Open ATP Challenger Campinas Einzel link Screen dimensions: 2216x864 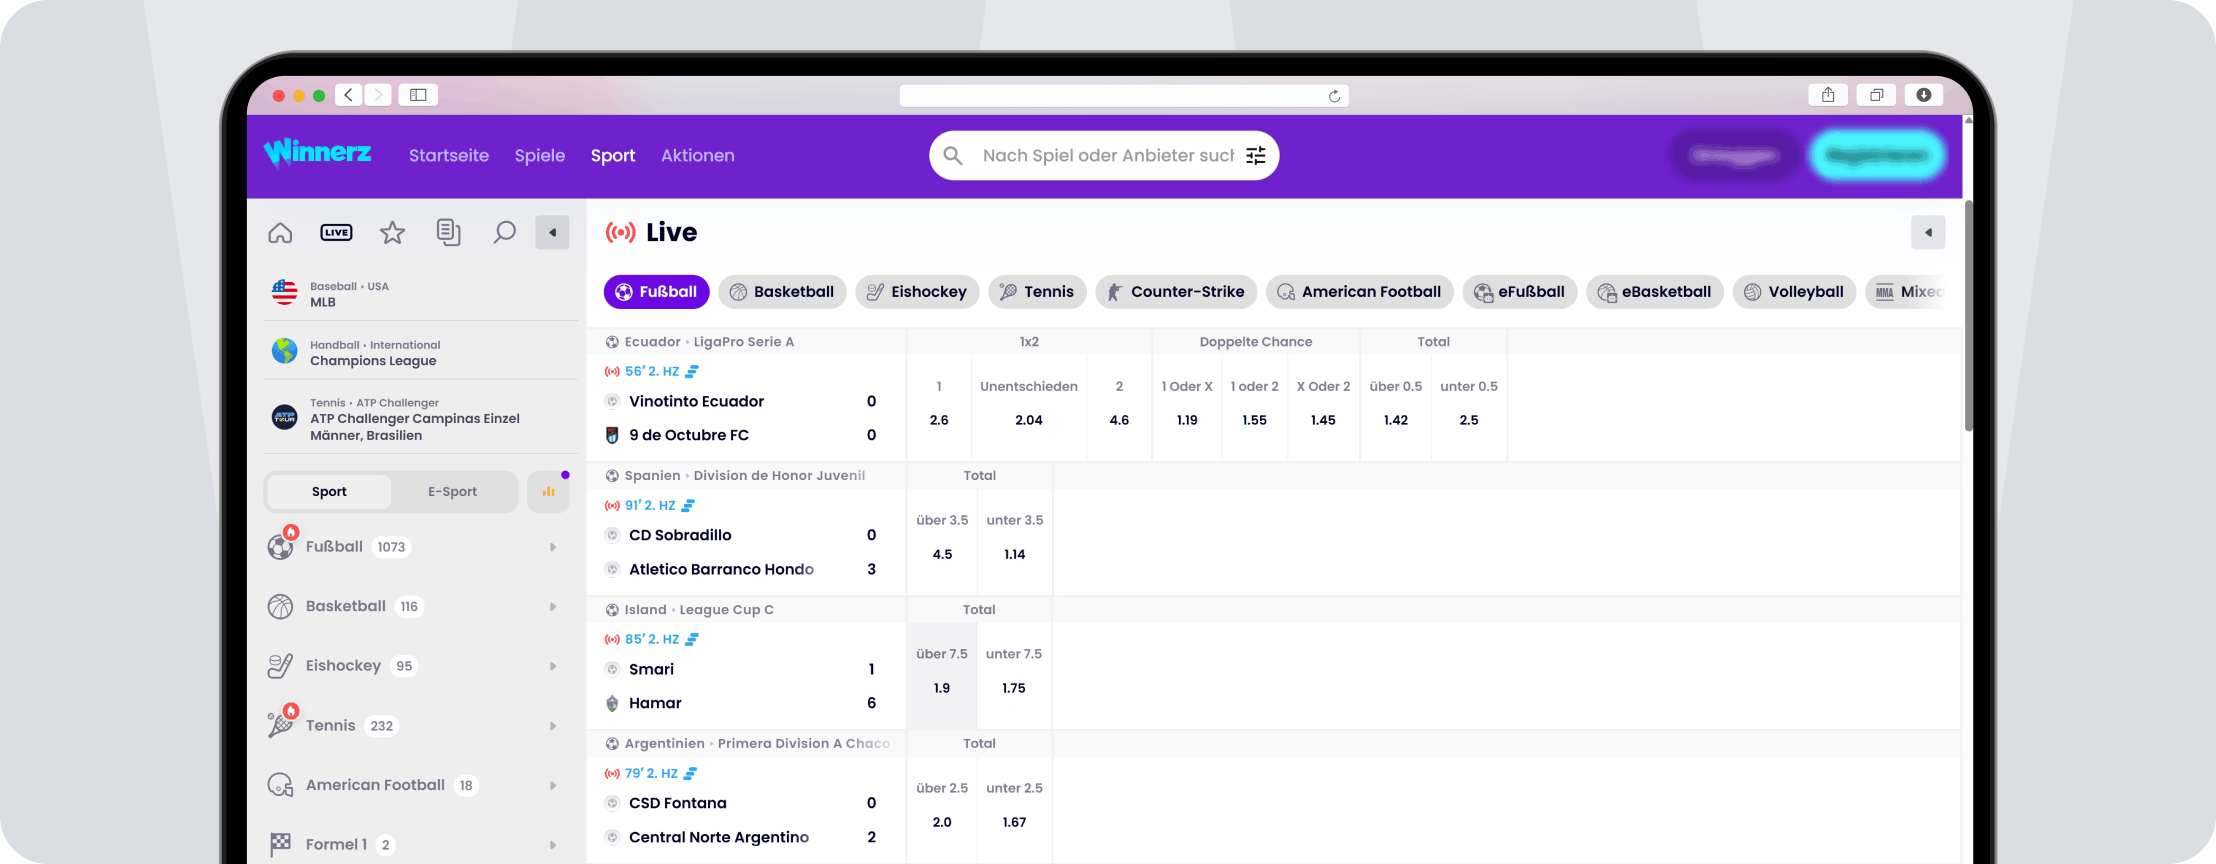(421, 420)
